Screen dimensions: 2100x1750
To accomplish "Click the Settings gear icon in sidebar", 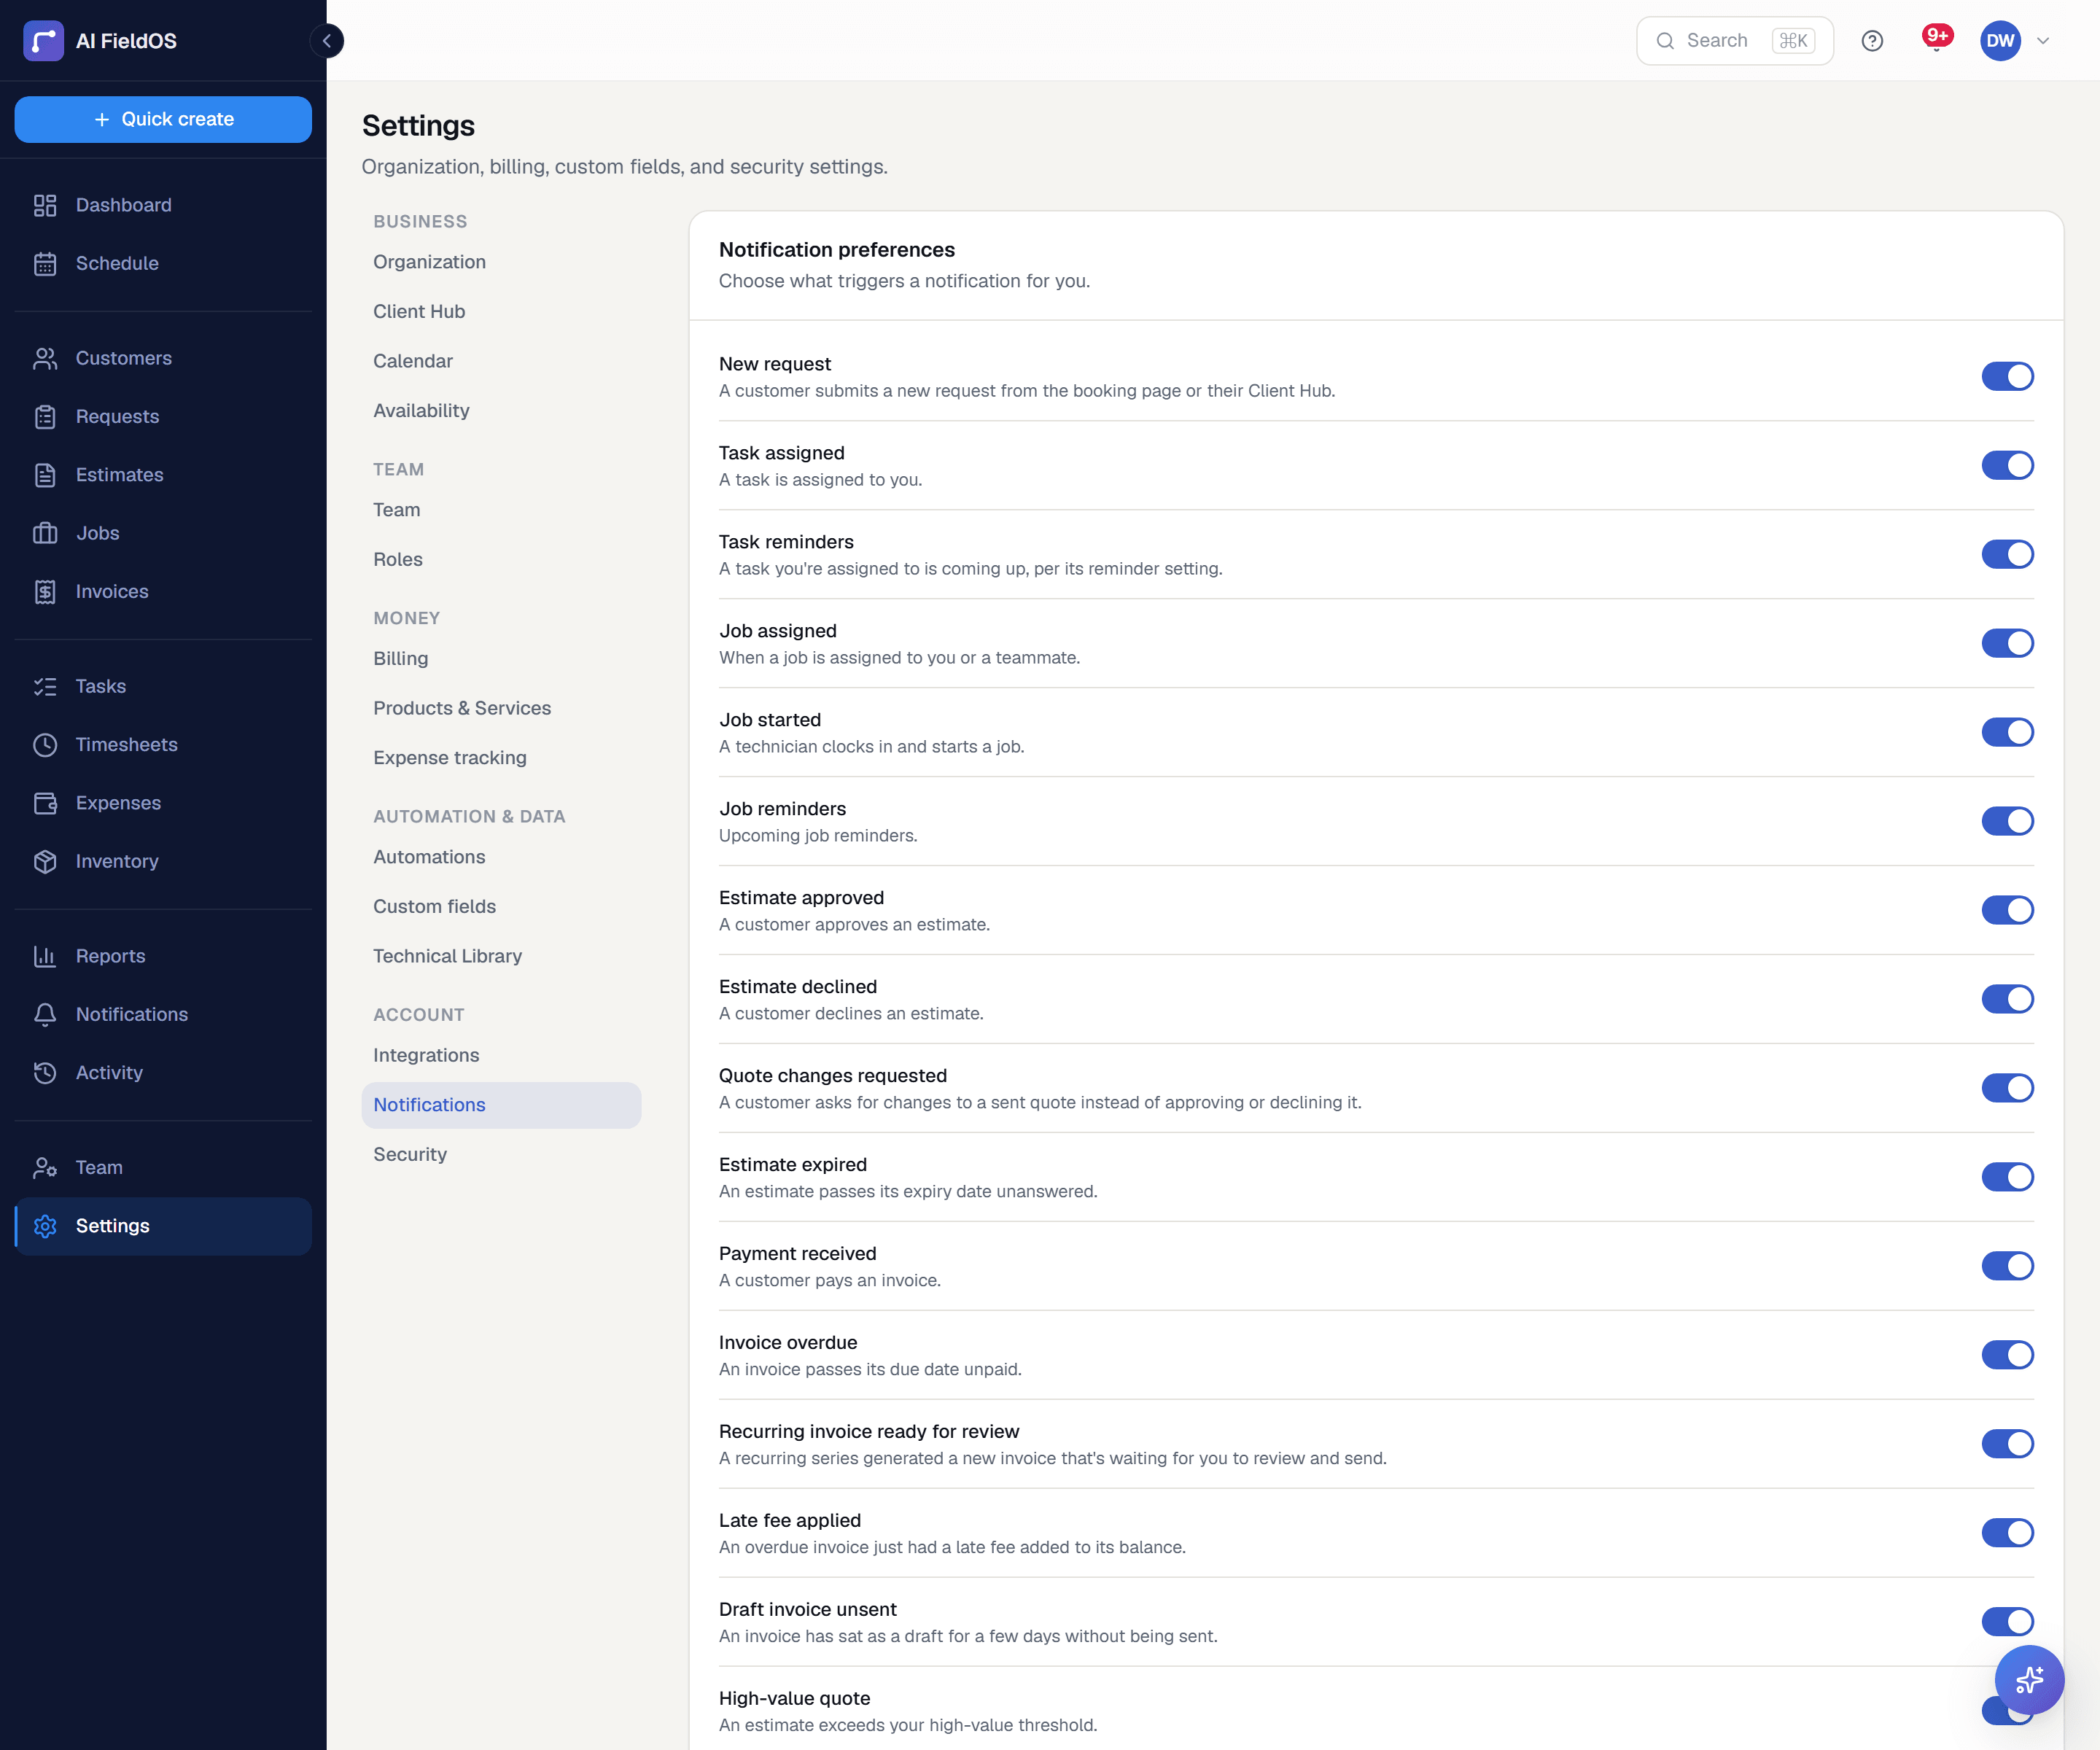I will [45, 1226].
